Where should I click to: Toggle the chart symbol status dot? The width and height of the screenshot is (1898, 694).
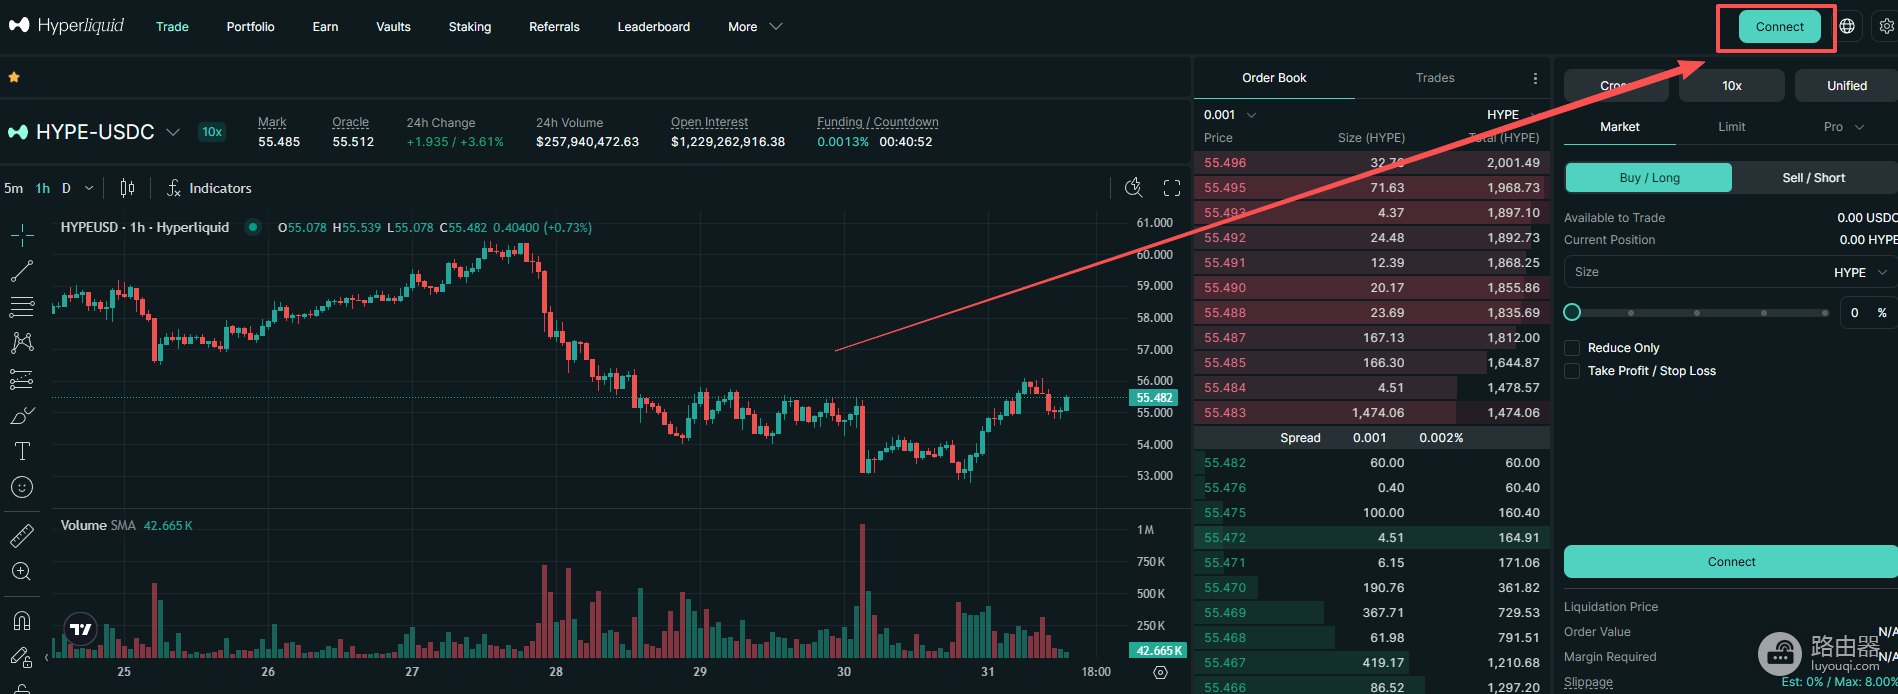click(x=253, y=227)
